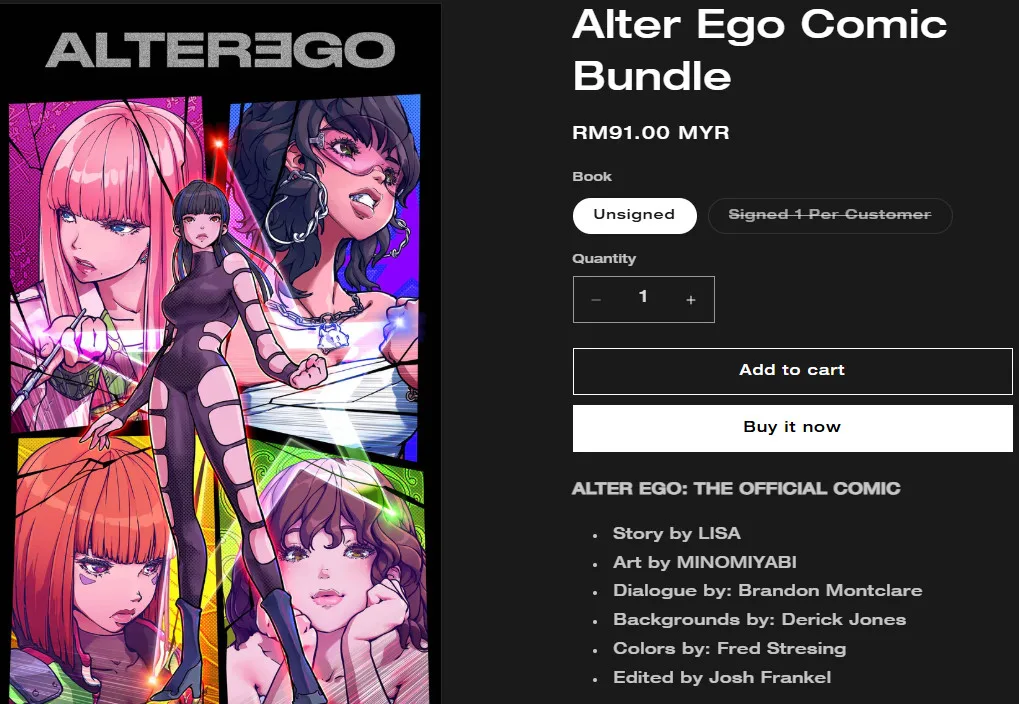Click the ALTER EGO: THE OFFICIAL COMIC heading
This screenshot has width=1019, height=704.
click(736, 488)
